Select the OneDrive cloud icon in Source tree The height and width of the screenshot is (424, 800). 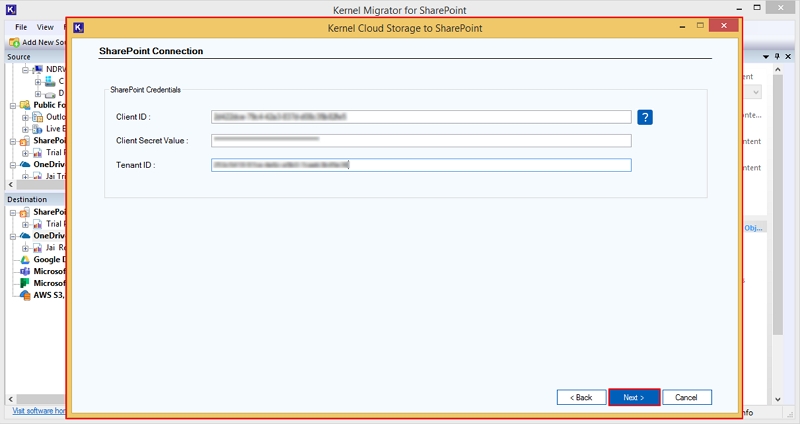click(x=24, y=164)
